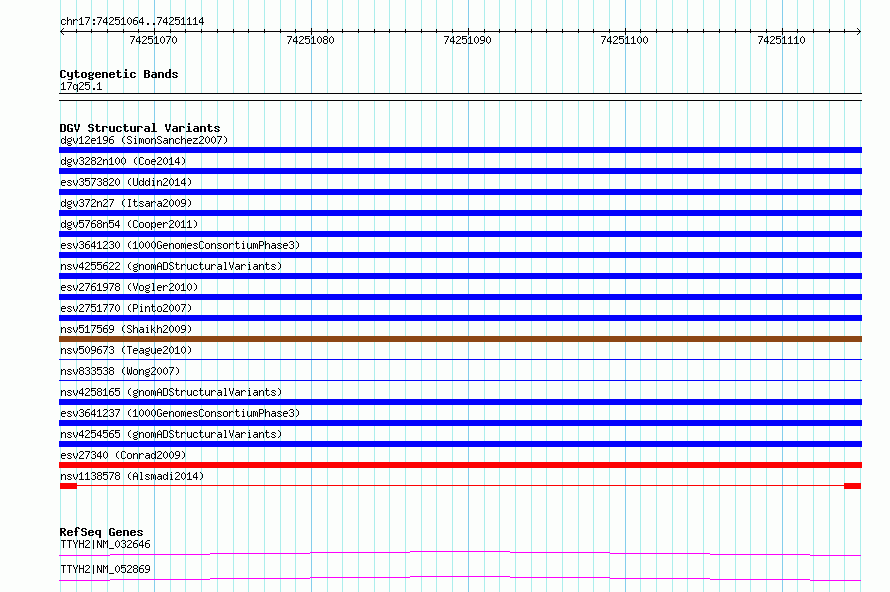Screen dimensions: 890x592
Task: Open variant esv27340 (Conrad2009)
Action: click(123, 455)
